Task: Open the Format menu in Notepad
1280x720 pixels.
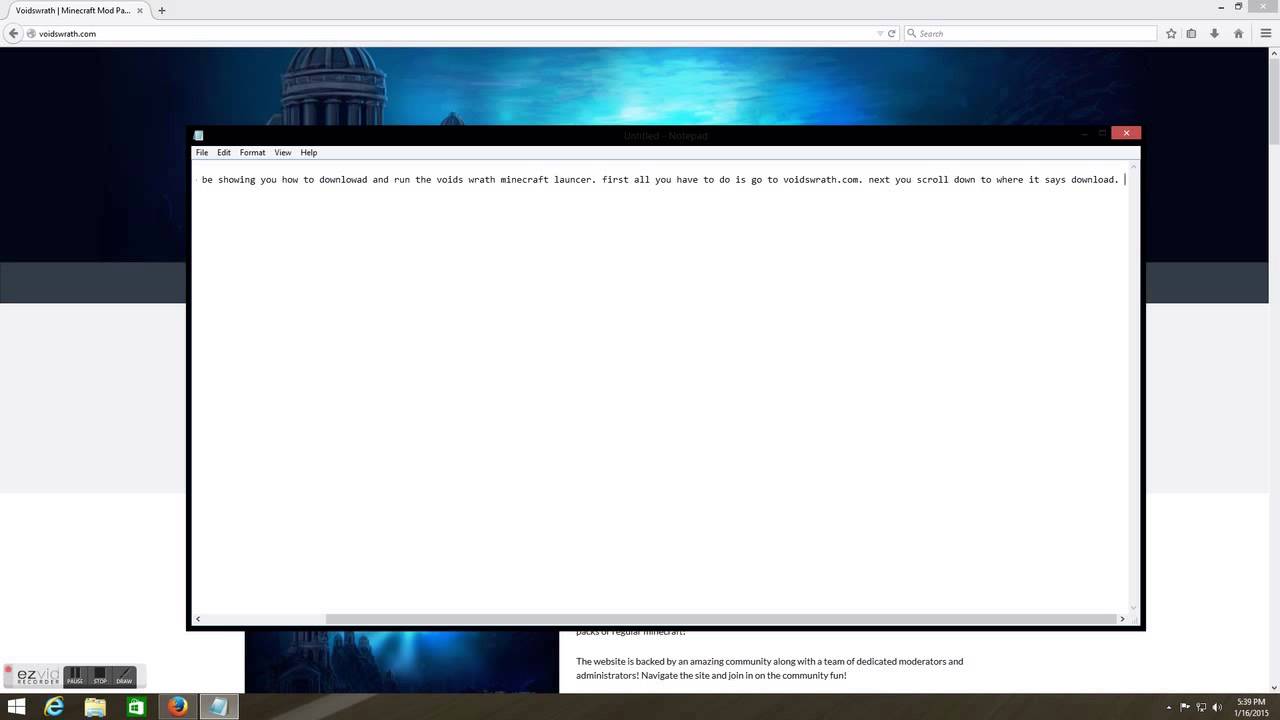Action: [252, 153]
